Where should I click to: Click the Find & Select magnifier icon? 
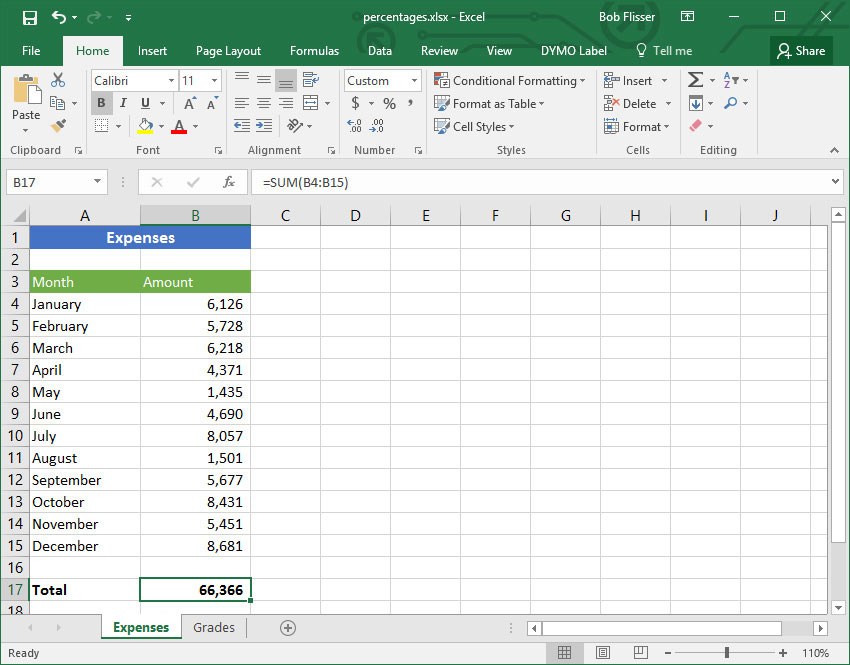tap(731, 103)
